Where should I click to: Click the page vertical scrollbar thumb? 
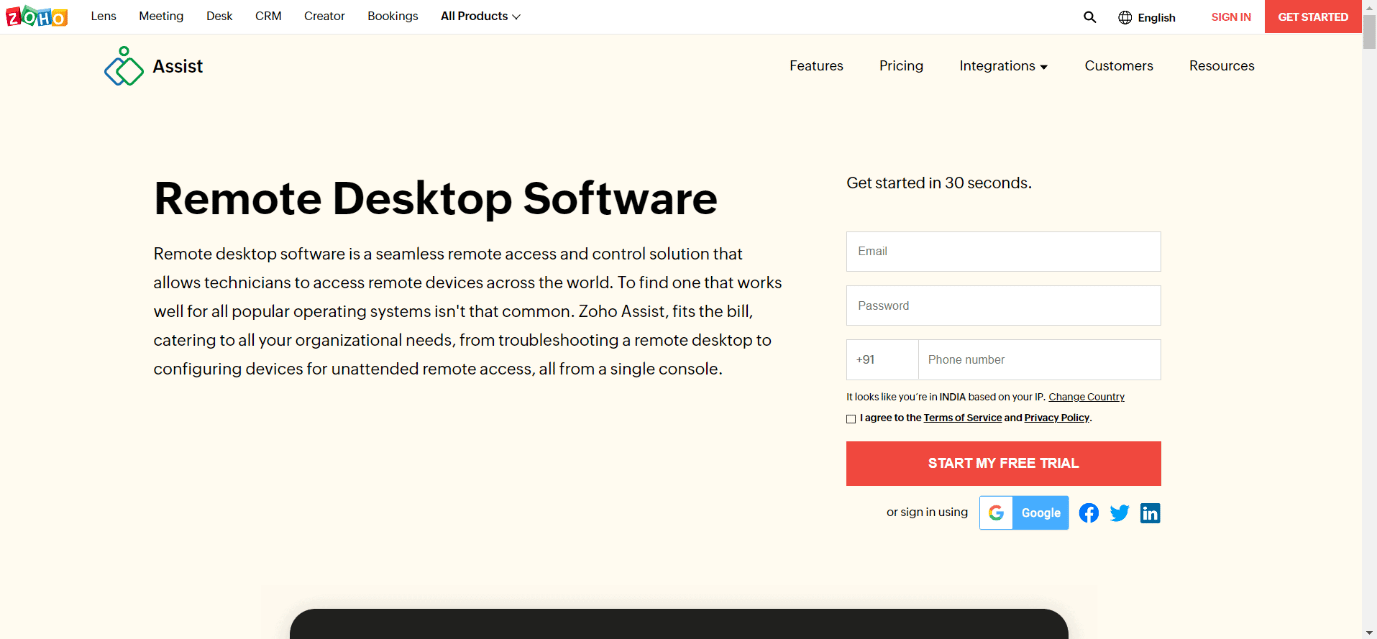1369,30
